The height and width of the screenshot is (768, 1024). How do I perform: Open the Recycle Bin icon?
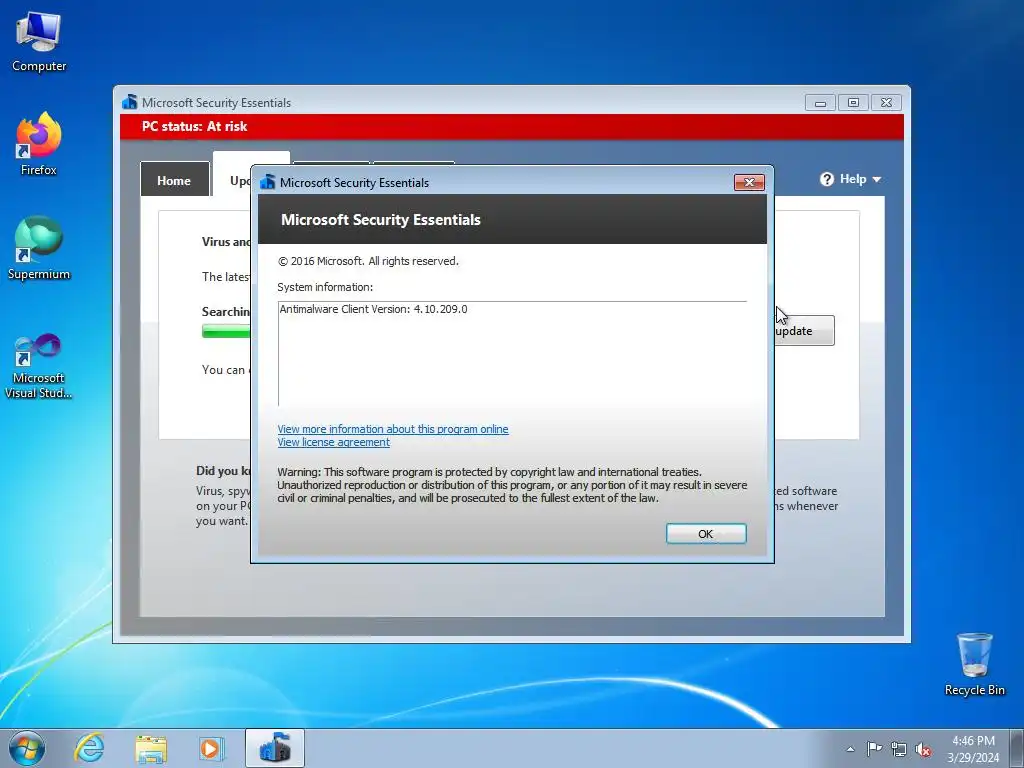click(974, 664)
